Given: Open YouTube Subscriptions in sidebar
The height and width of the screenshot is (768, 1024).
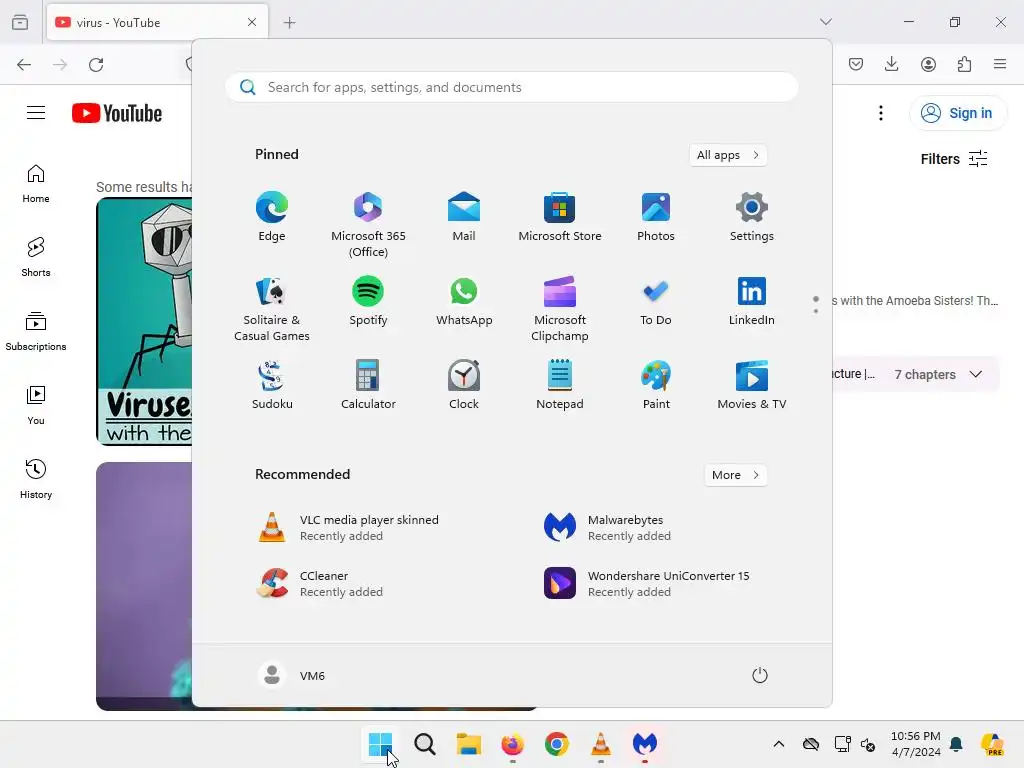Looking at the screenshot, I should point(36,332).
